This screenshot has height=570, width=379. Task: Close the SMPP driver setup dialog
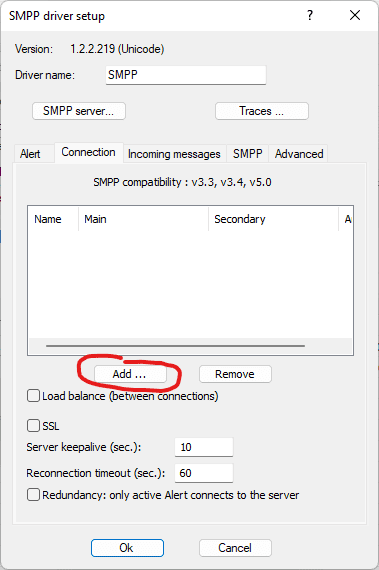tap(355, 15)
